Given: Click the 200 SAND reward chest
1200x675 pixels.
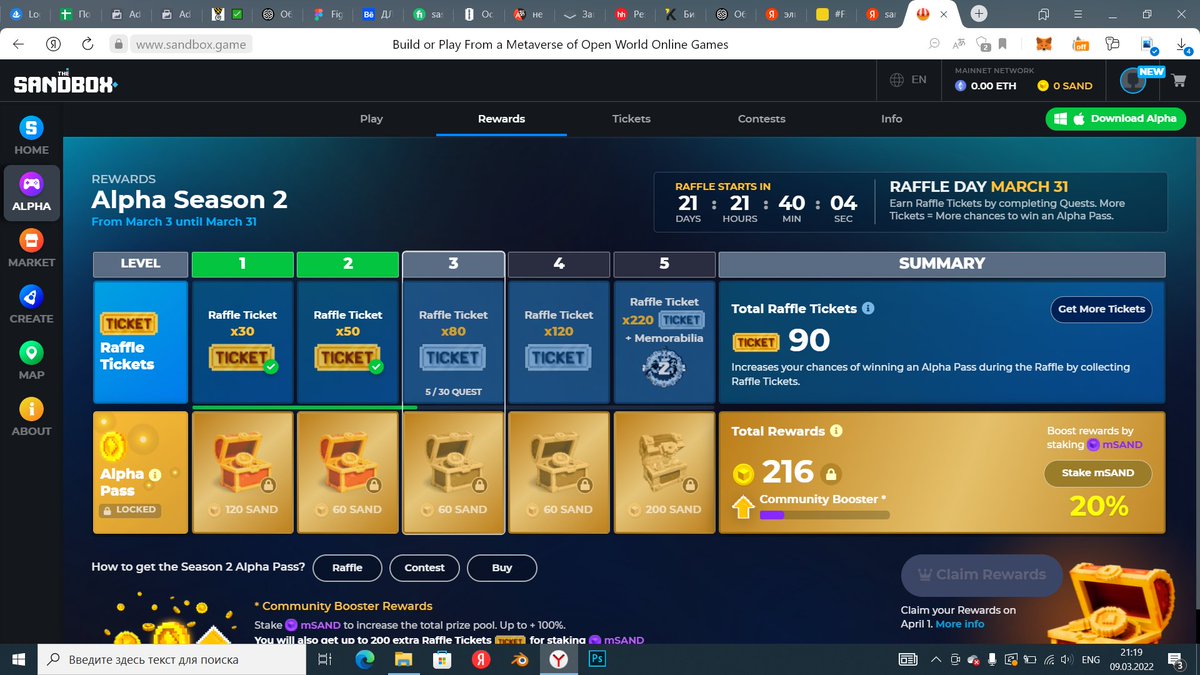Looking at the screenshot, I should tap(664, 472).
